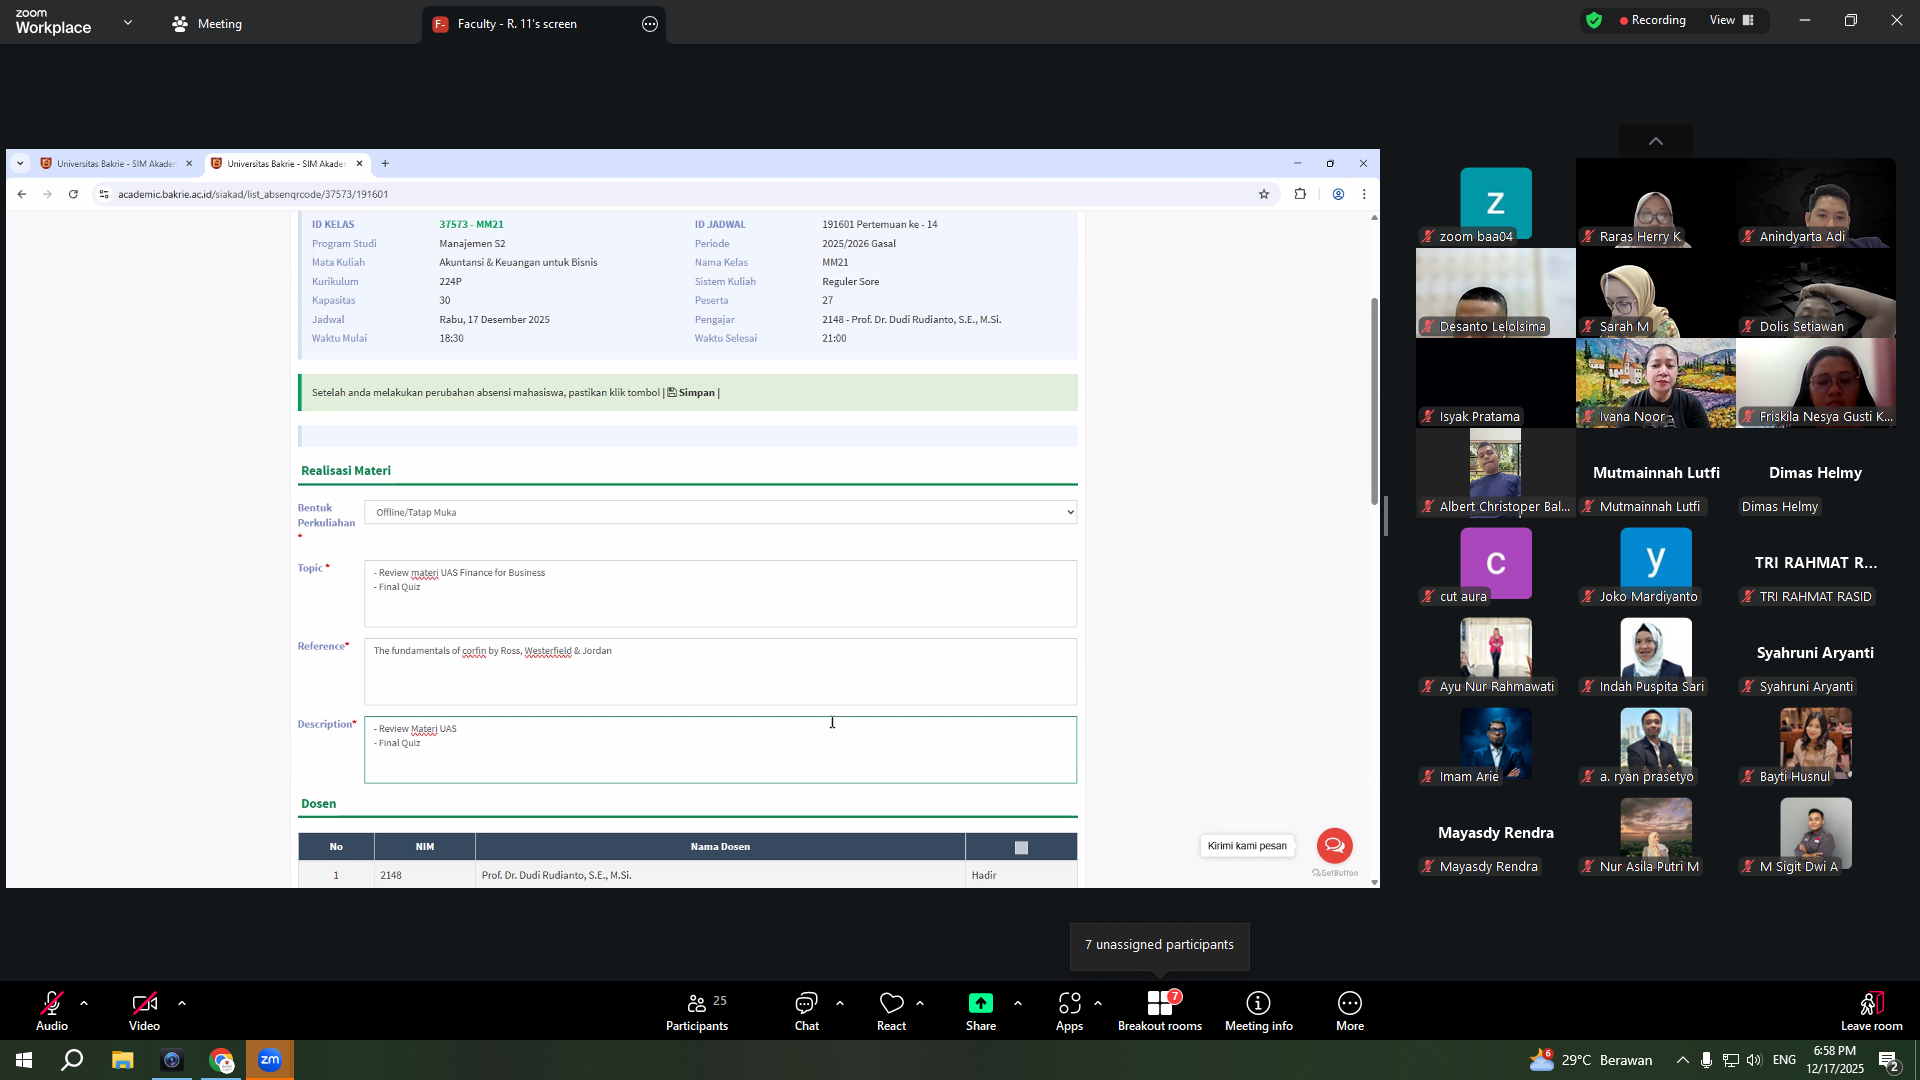Go forward in the shared browser

click(x=47, y=194)
